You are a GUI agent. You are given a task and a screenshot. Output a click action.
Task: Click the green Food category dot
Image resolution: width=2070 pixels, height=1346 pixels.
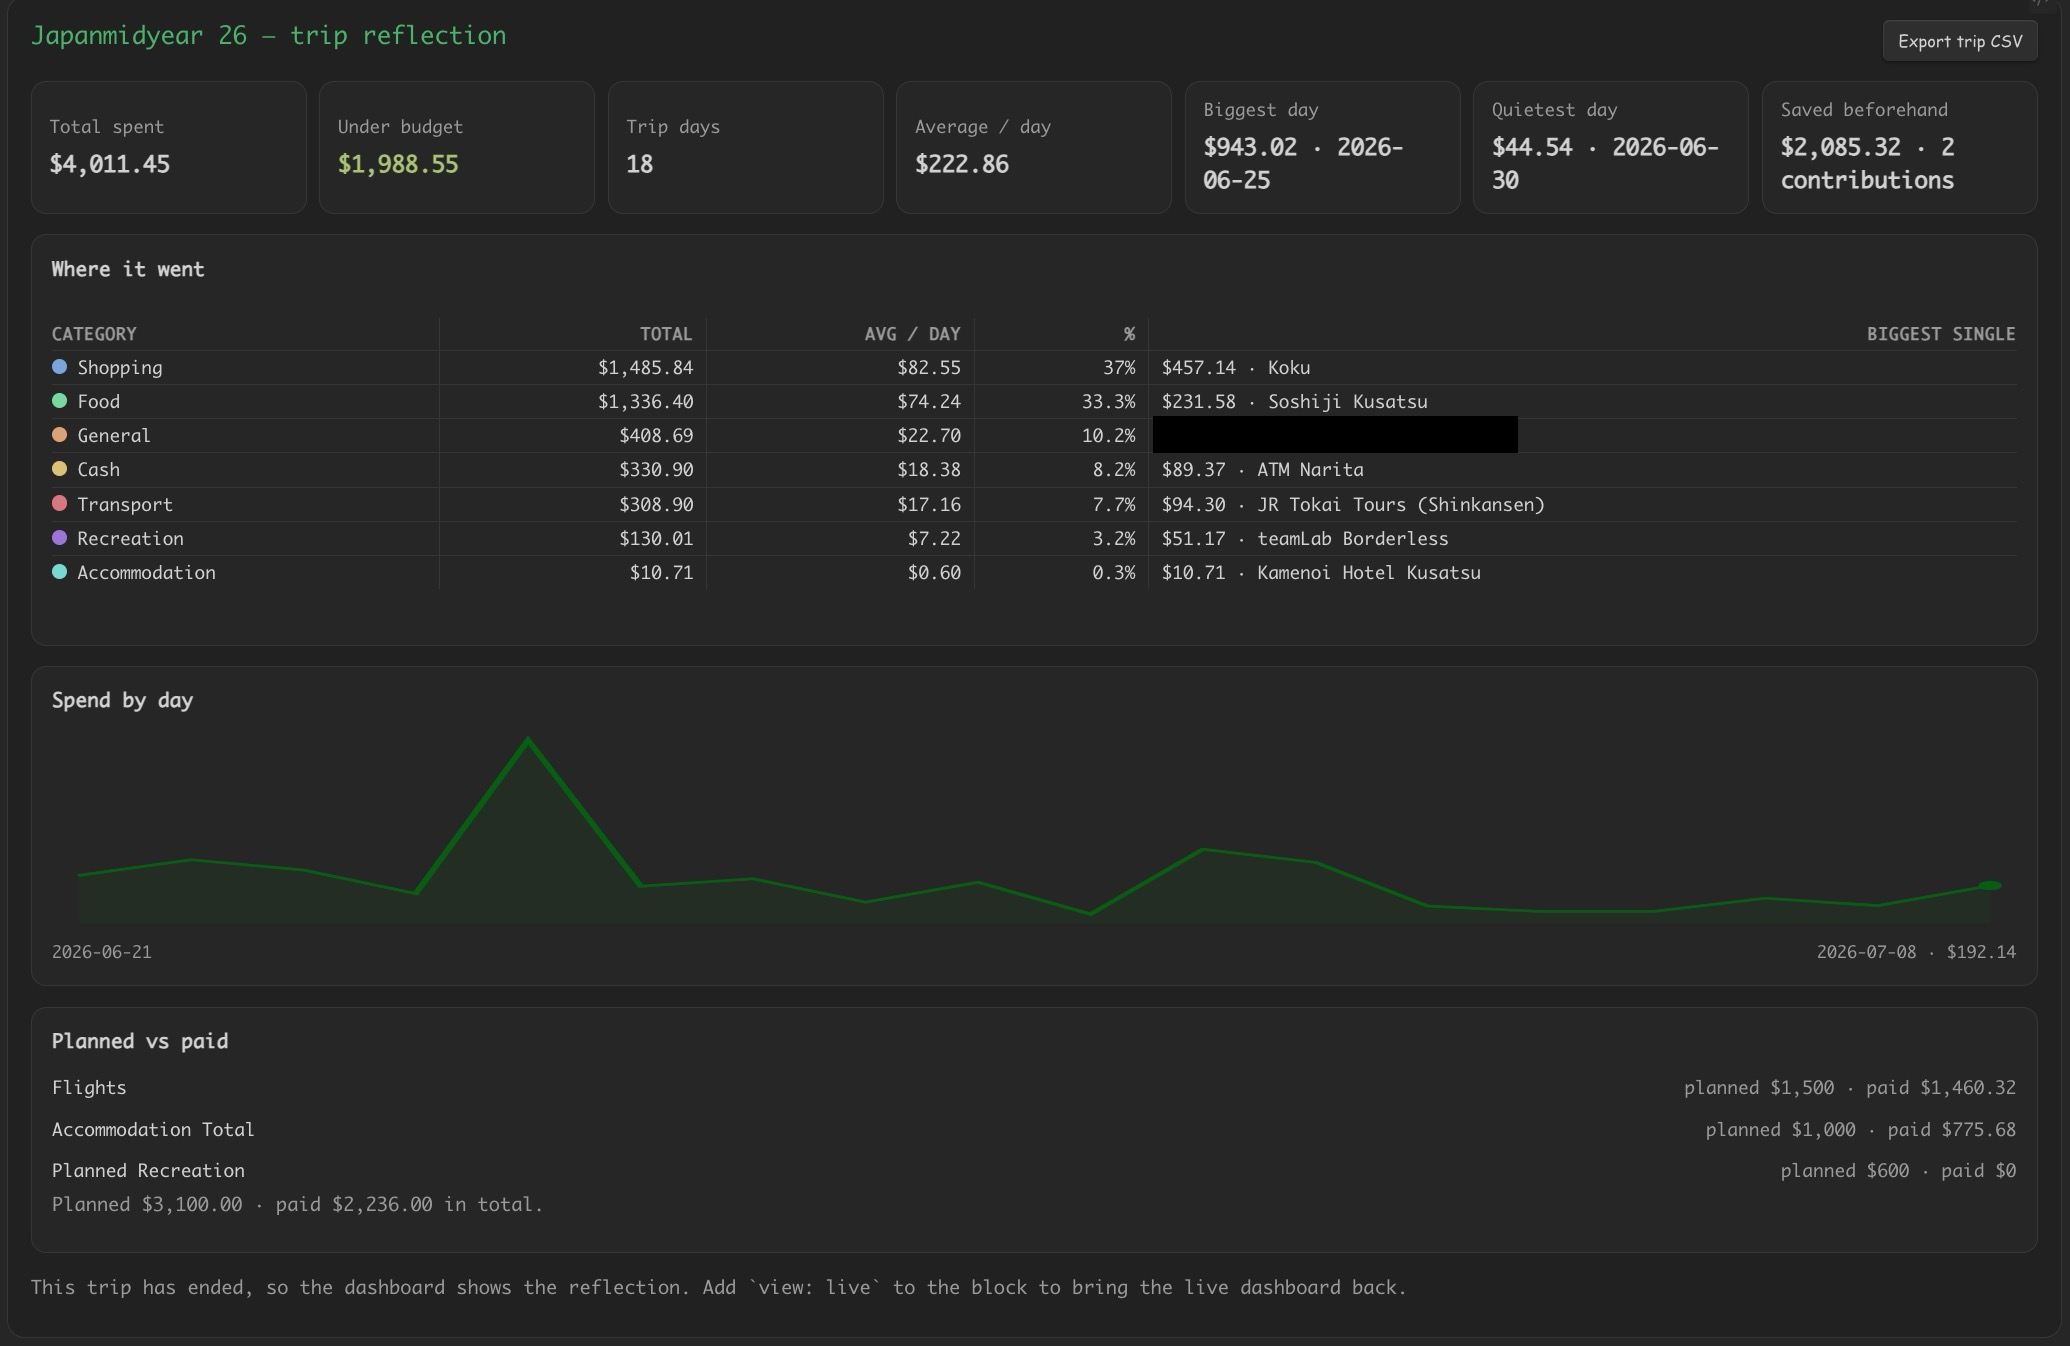click(x=59, y=401)
